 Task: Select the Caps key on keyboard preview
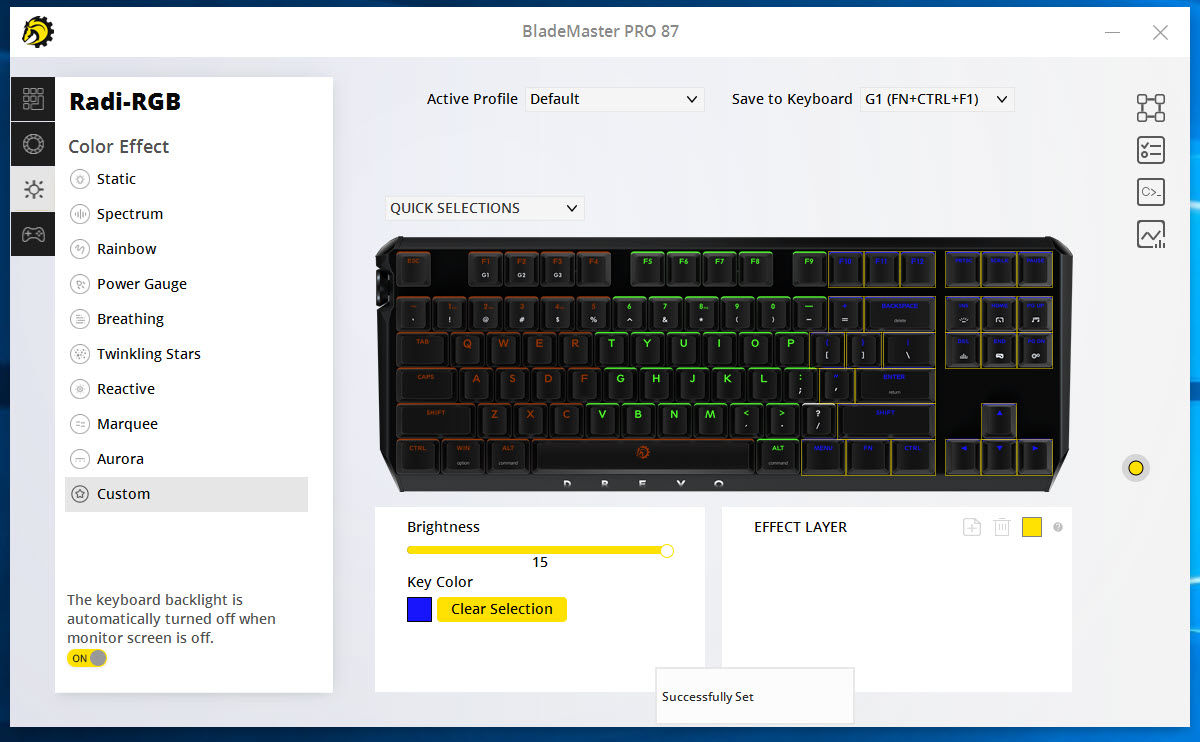tap(427, 385)
